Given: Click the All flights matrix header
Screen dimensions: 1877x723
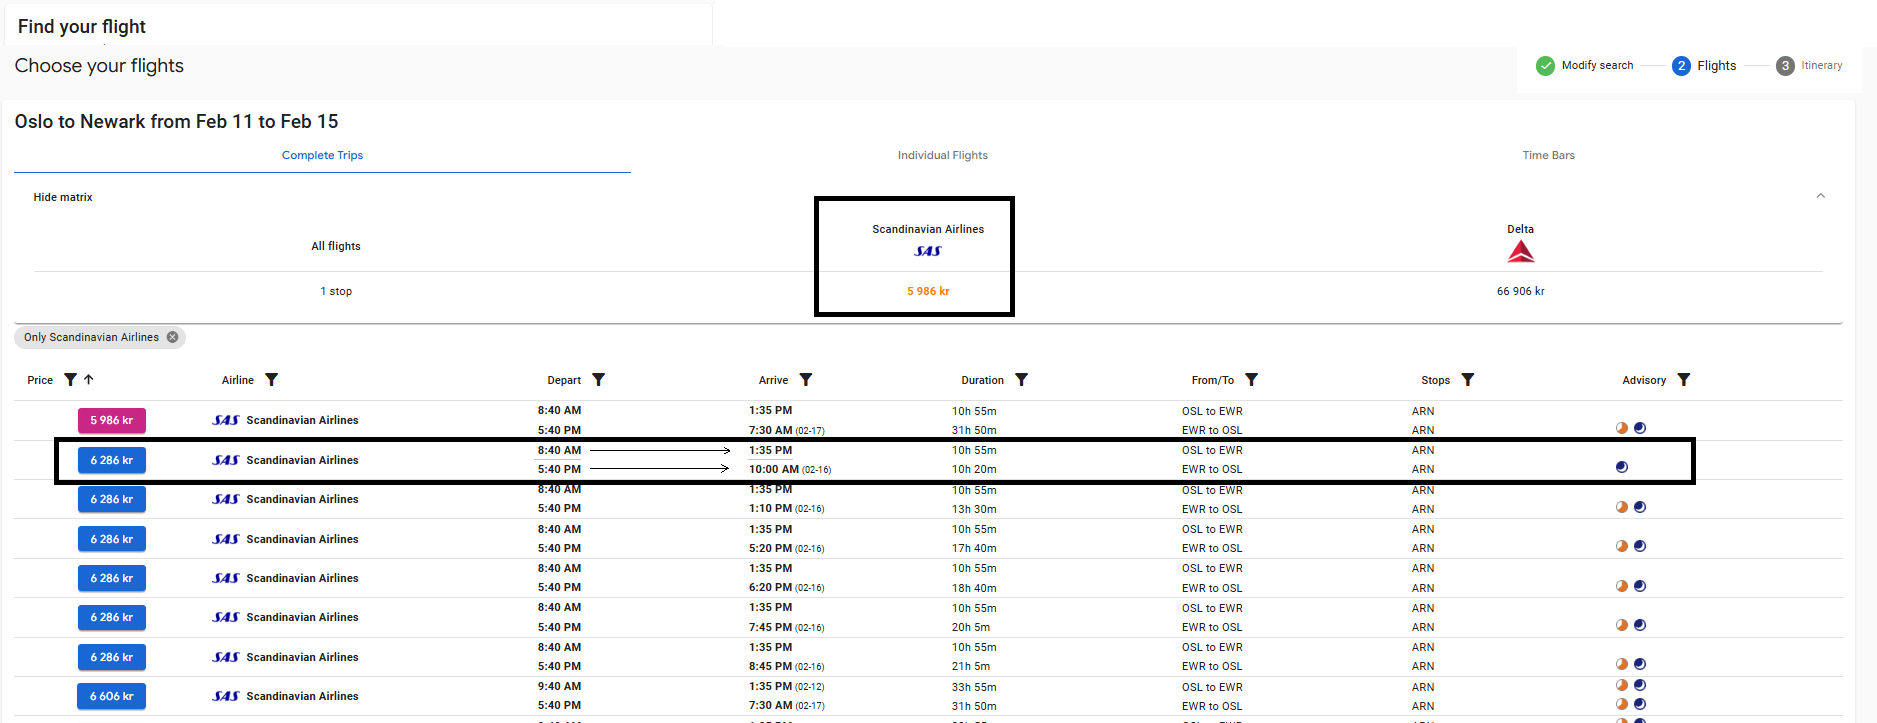Looking at the screenshot, I should (336, 246).
